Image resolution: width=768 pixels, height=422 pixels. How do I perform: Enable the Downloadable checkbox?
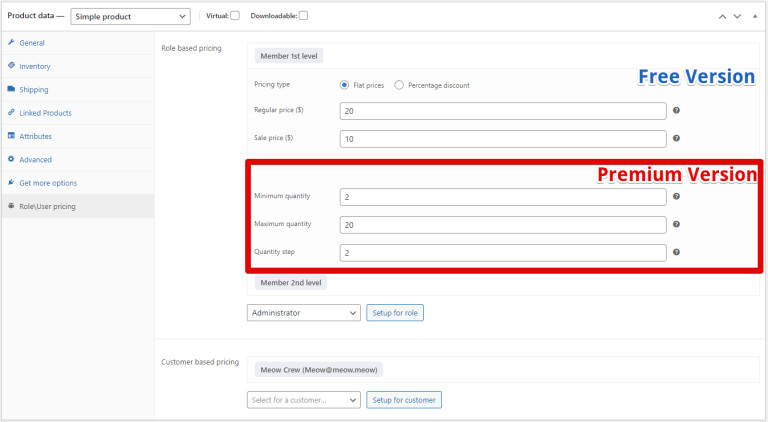point(304,16)
